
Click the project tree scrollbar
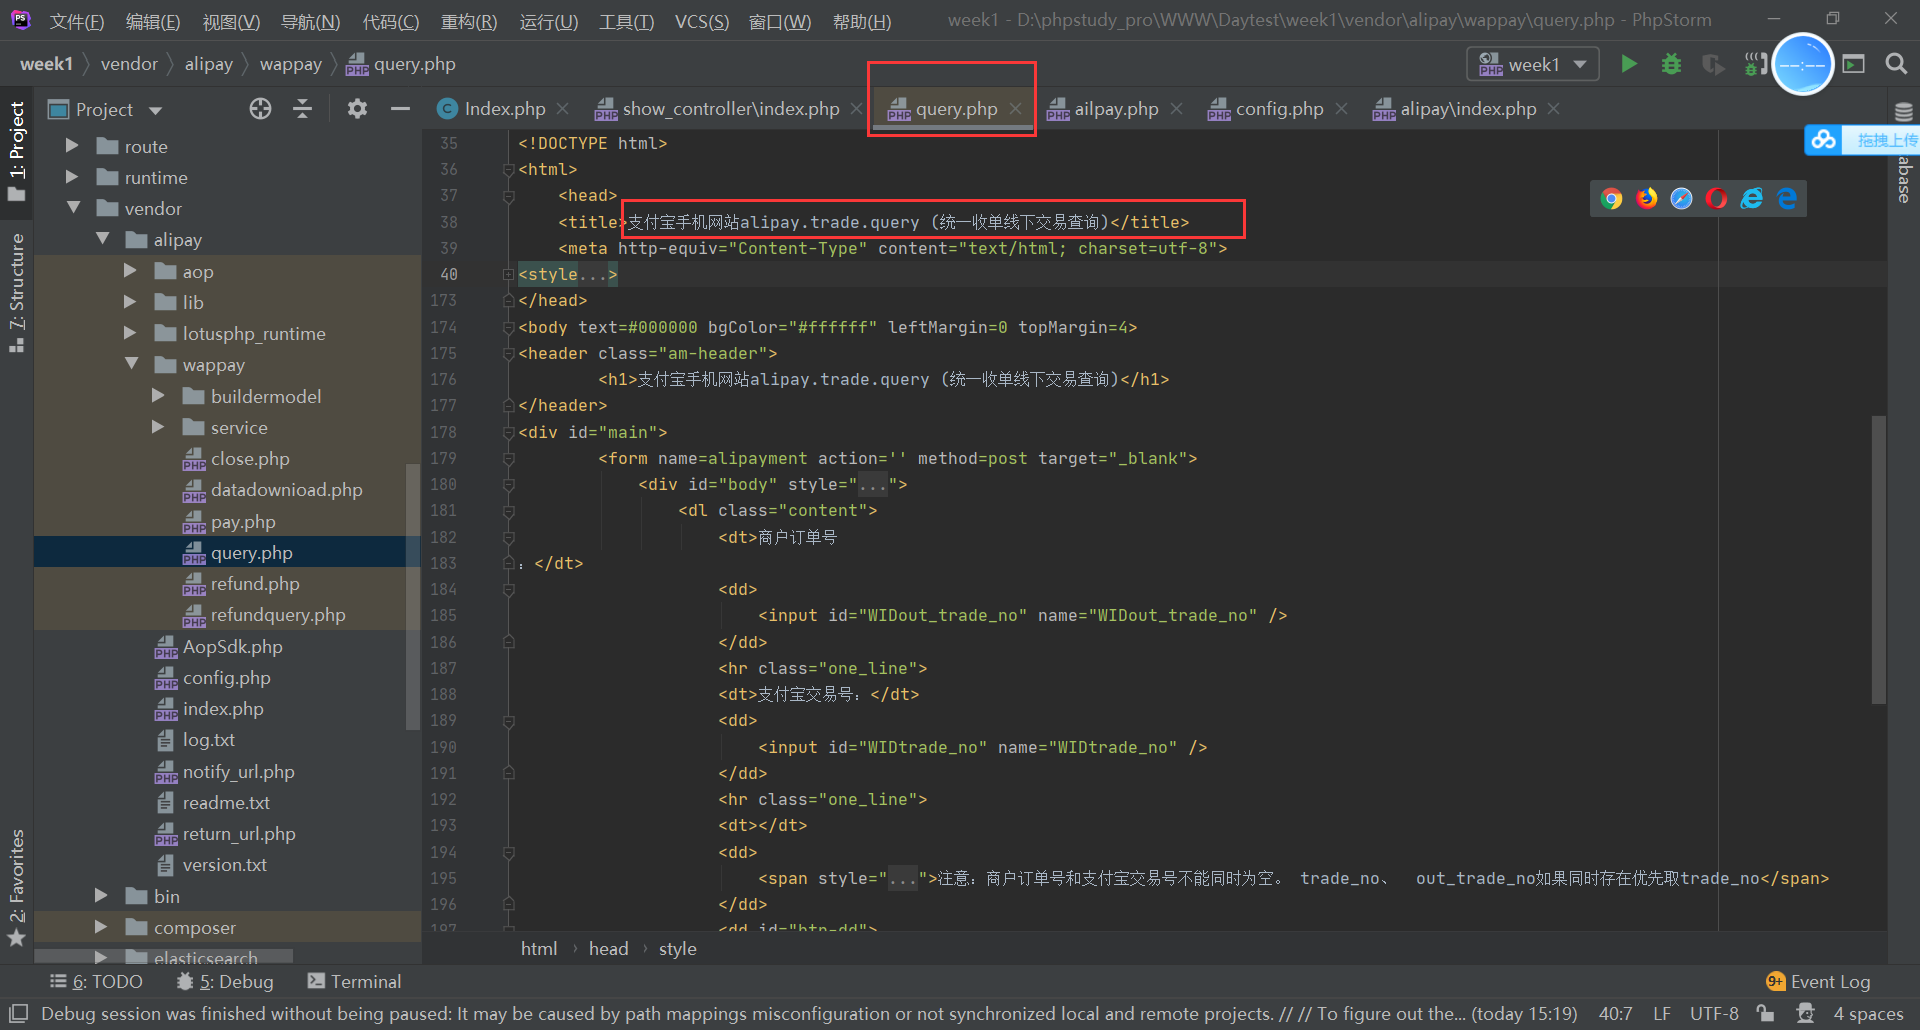pos(413,597)
